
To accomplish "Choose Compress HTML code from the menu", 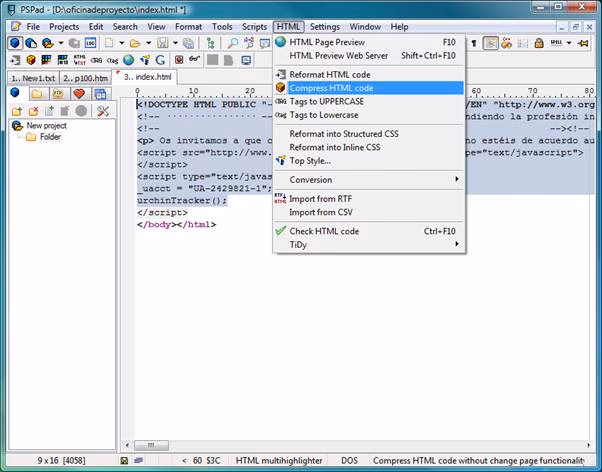I will [369, 88].
